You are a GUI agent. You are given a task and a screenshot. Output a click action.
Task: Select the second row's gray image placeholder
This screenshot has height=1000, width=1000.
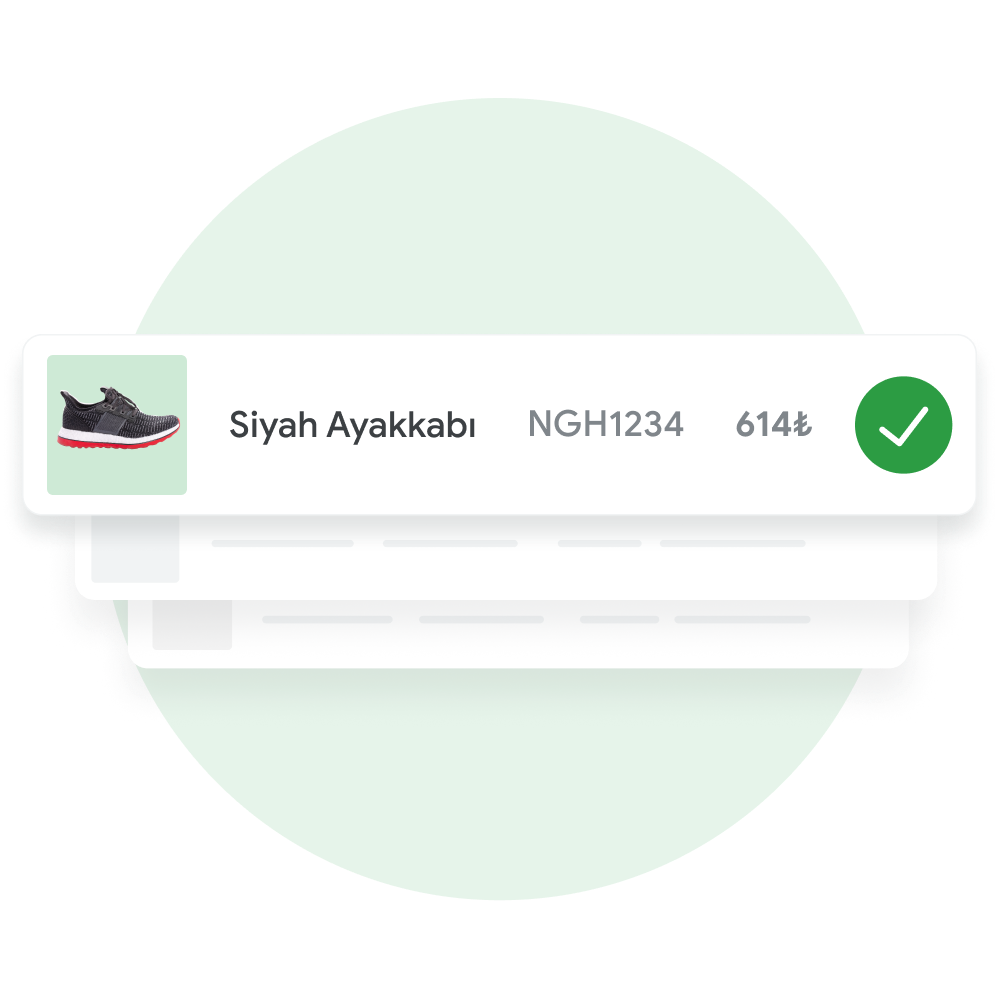point(135,548)
